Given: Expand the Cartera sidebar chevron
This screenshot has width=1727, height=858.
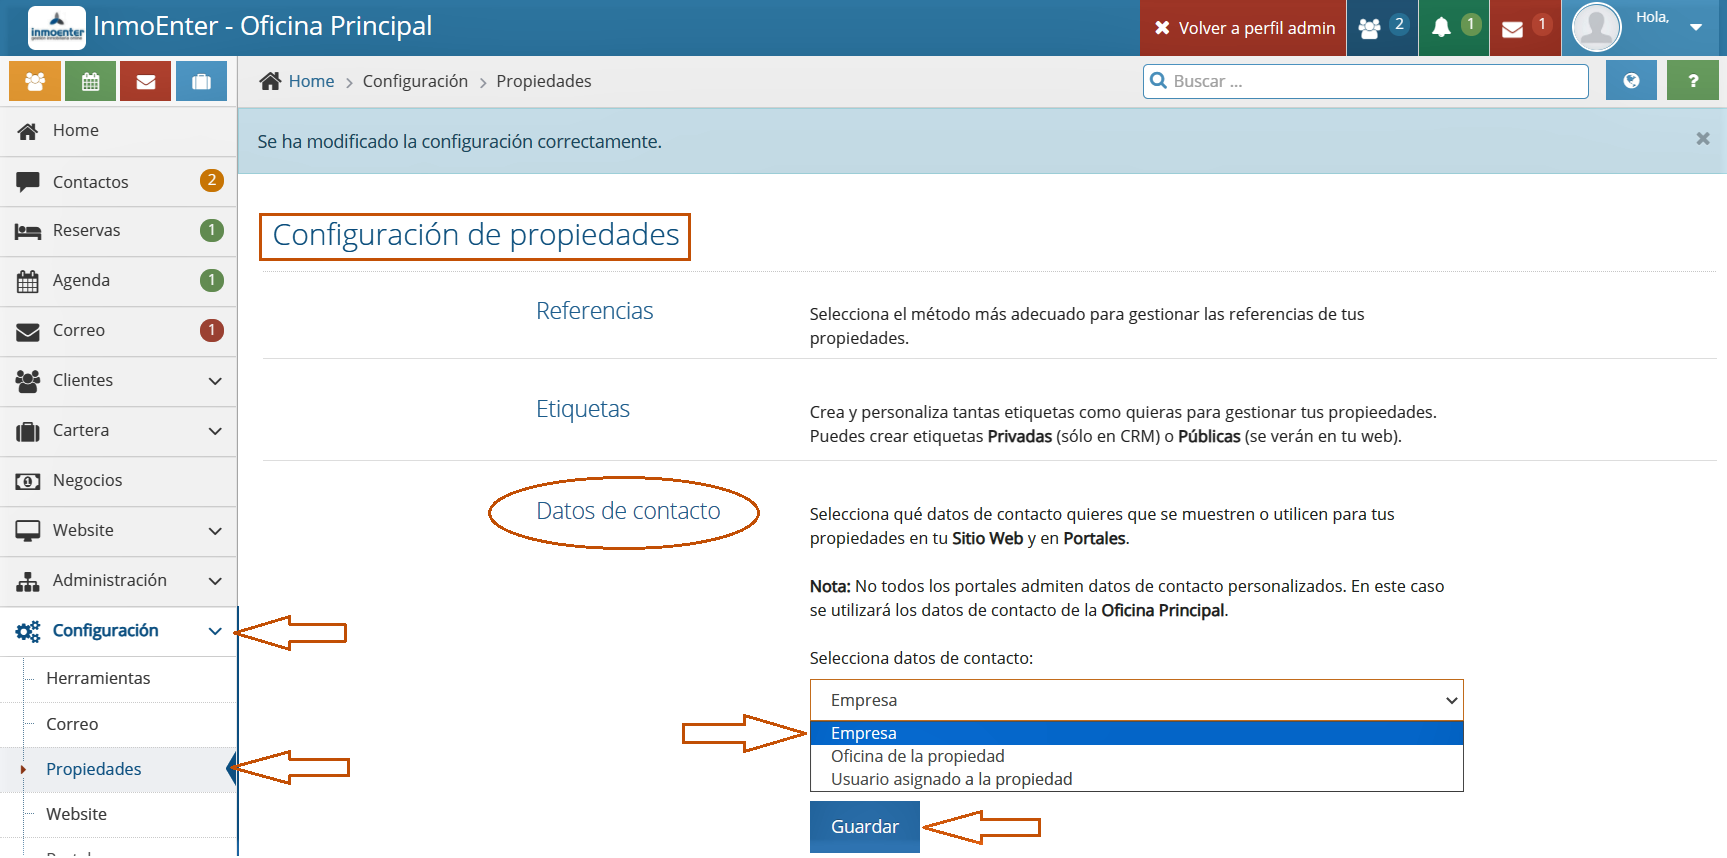Looking at the screenshot, I should point(215,431).
